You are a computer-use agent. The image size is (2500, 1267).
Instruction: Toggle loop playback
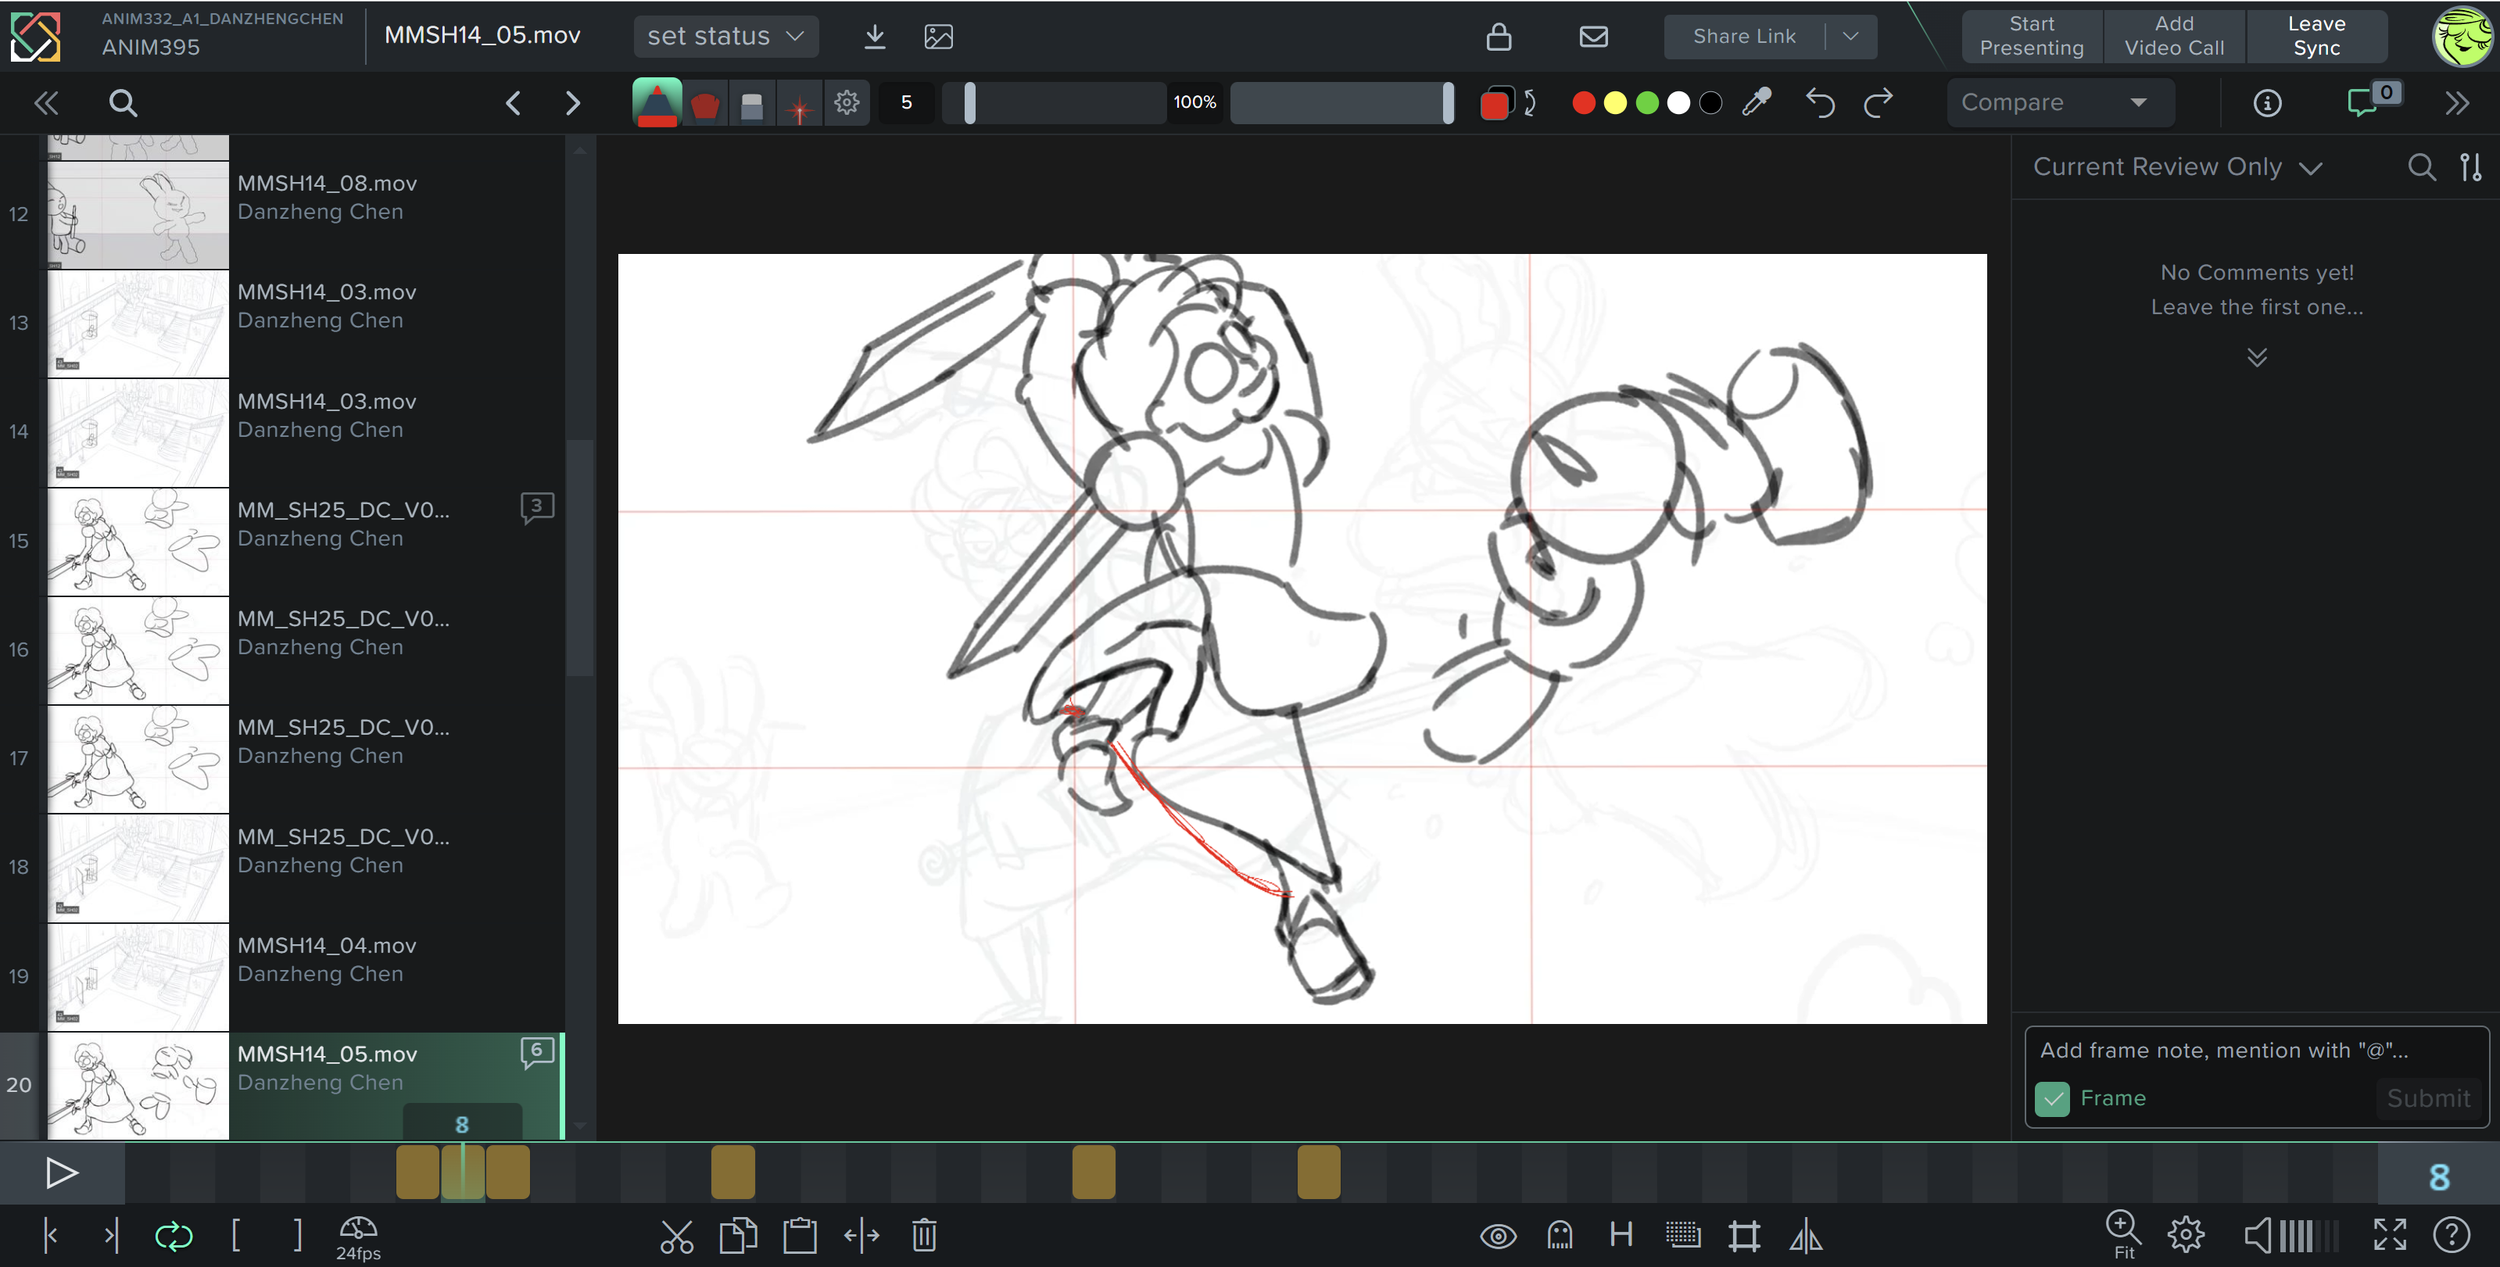tap(173, 1236)
